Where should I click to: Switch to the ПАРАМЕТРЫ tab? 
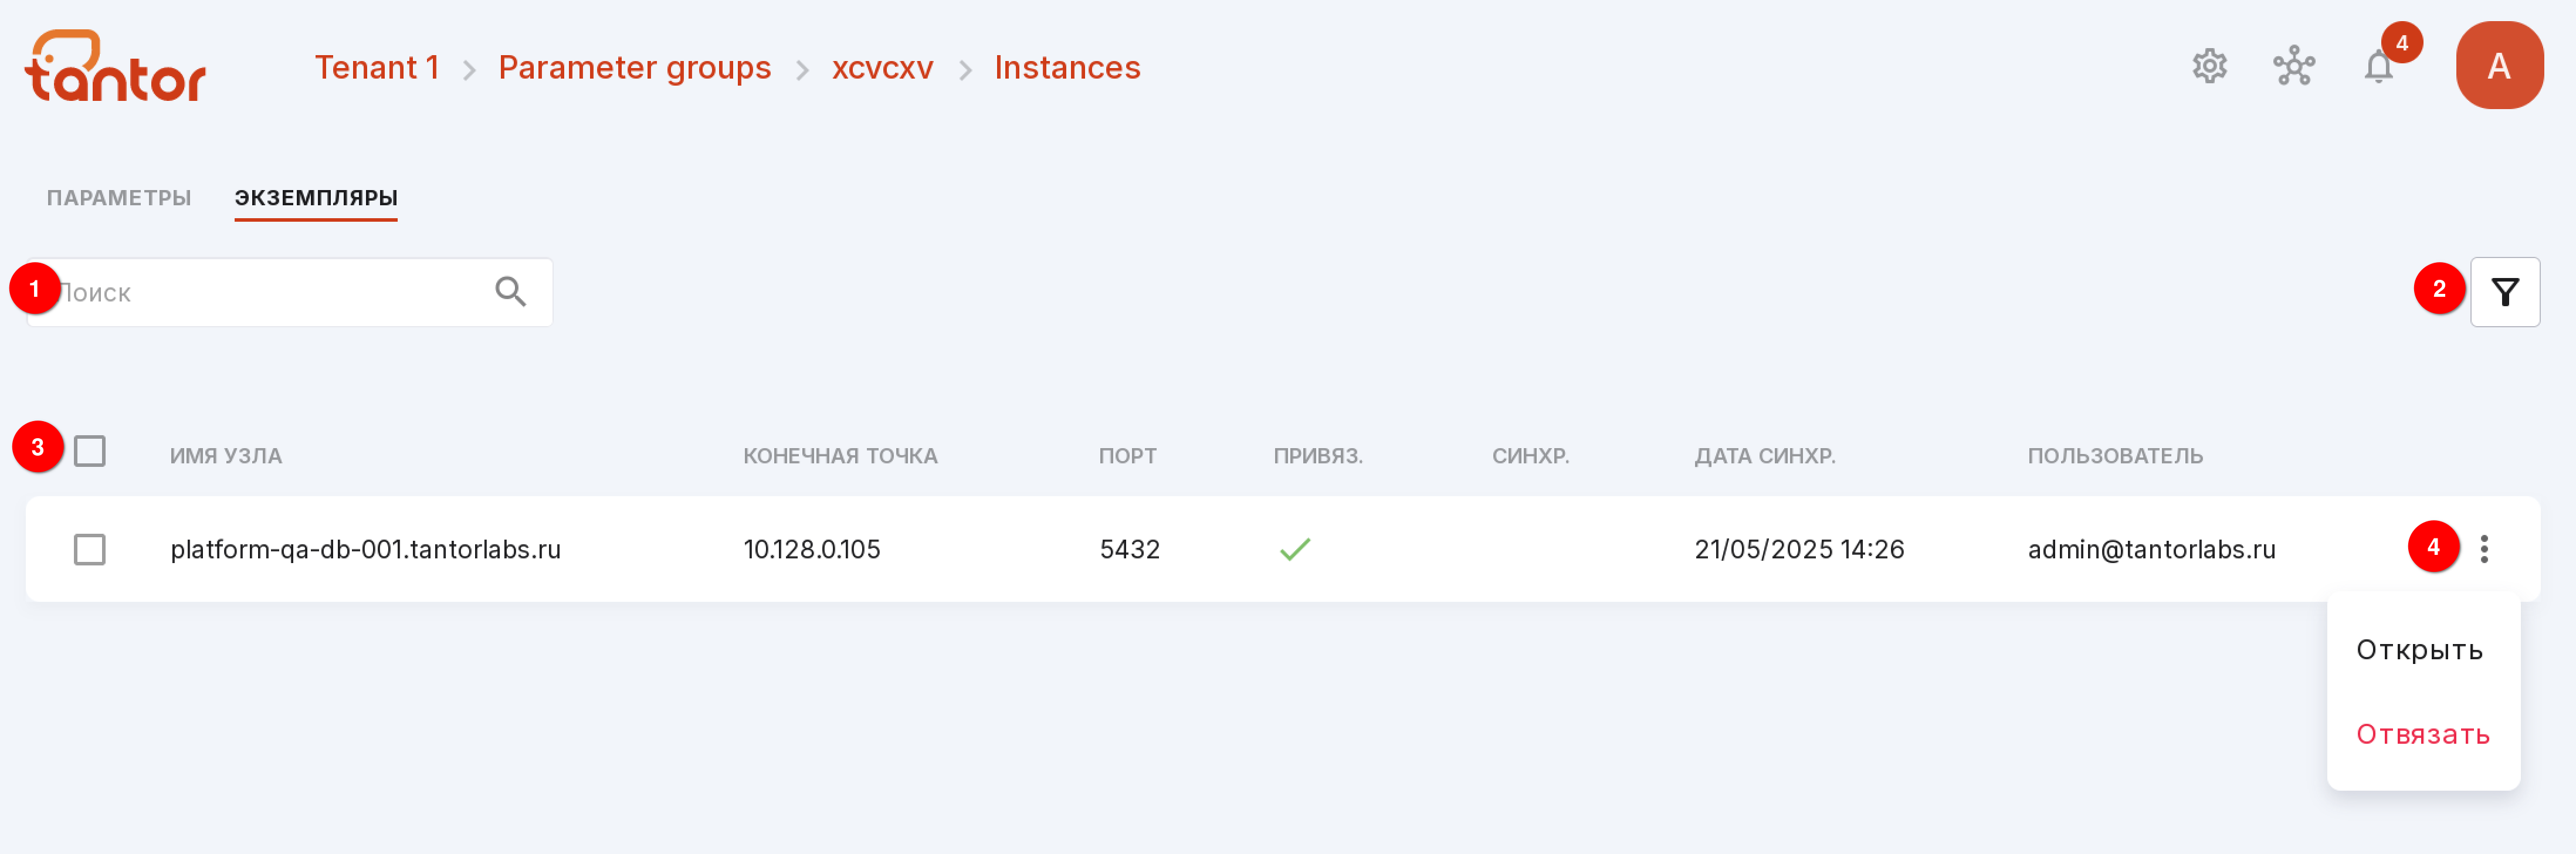pyautogui.click(x=119, y=198)
